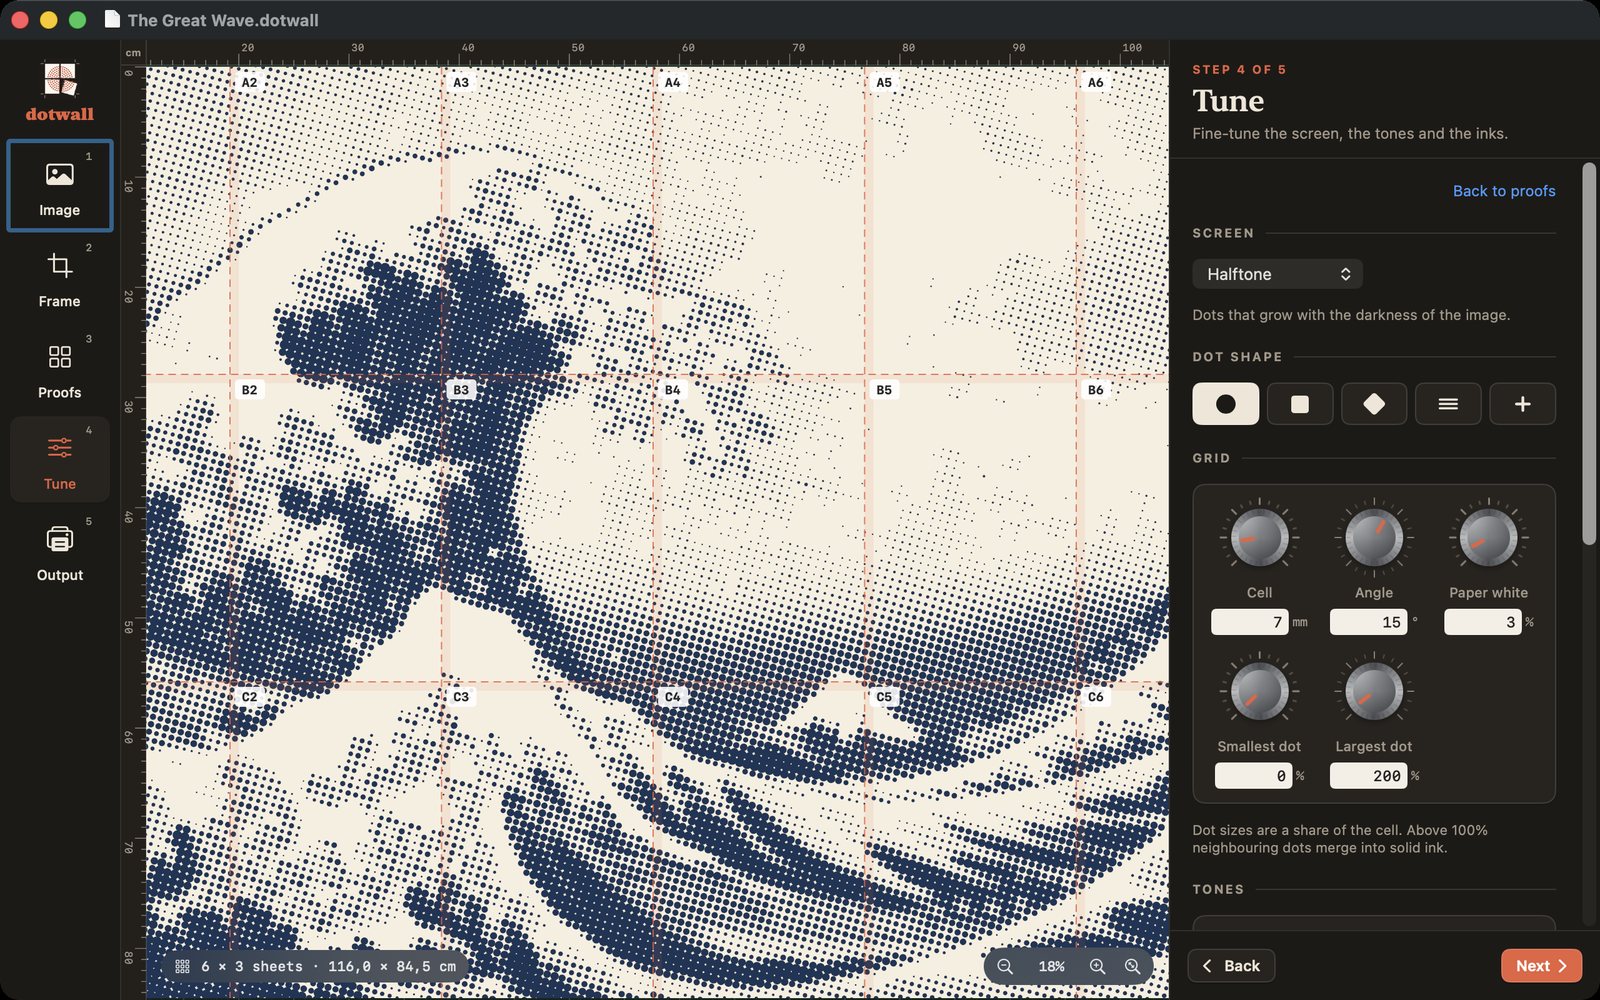This screenshot has height=1000, width=1600.
Task: Choose the lines dot shape
Action: tap(1448, 404)
